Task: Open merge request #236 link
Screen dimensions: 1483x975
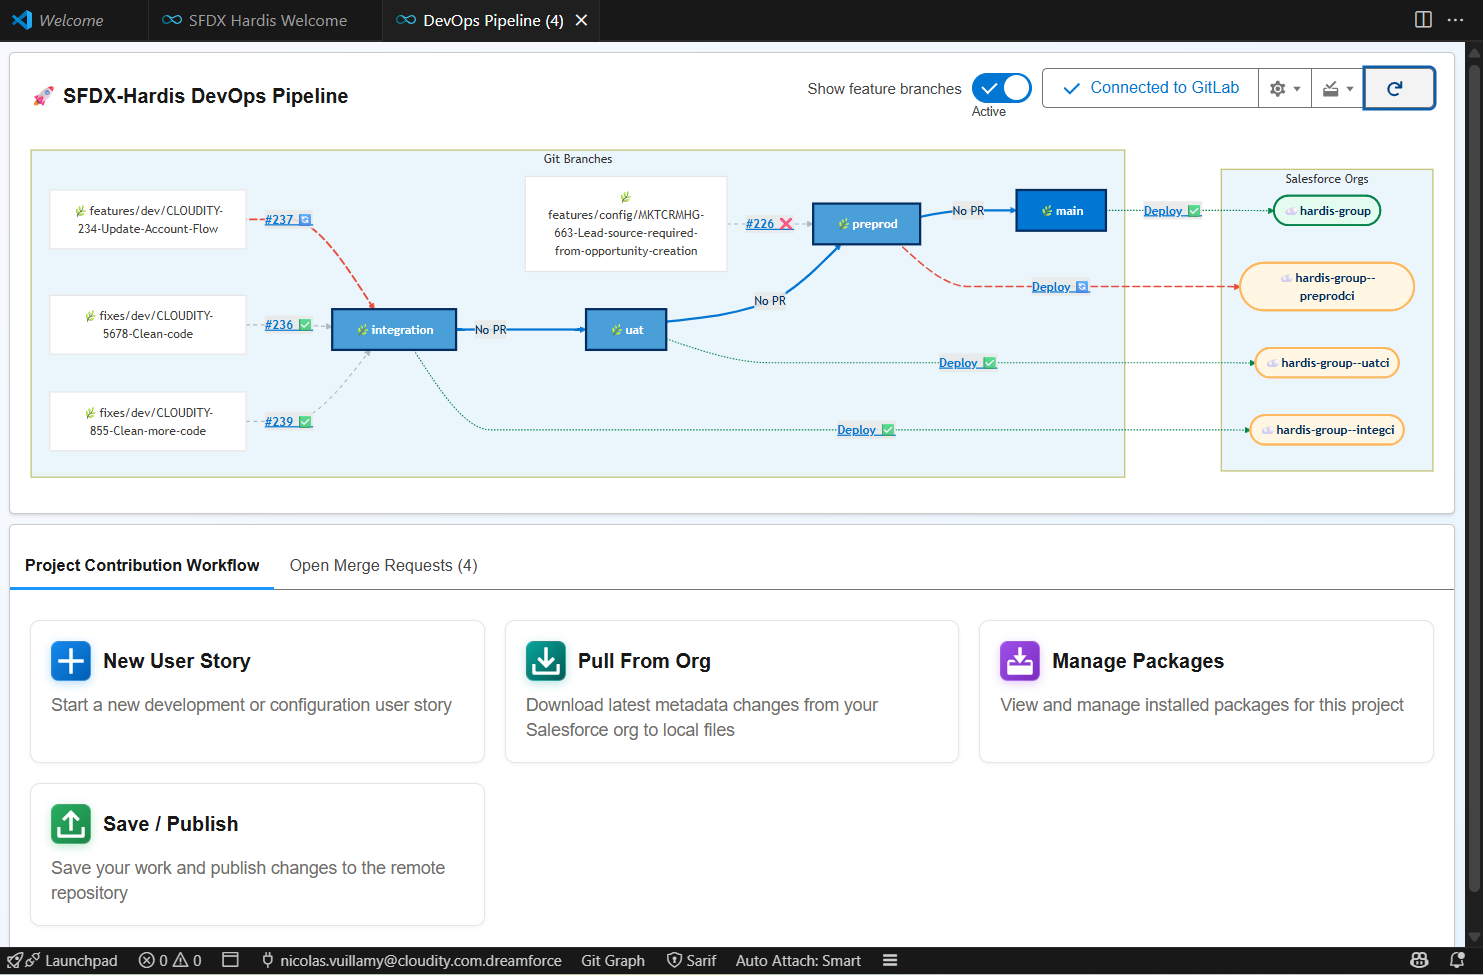Action: tap(279, 324)
